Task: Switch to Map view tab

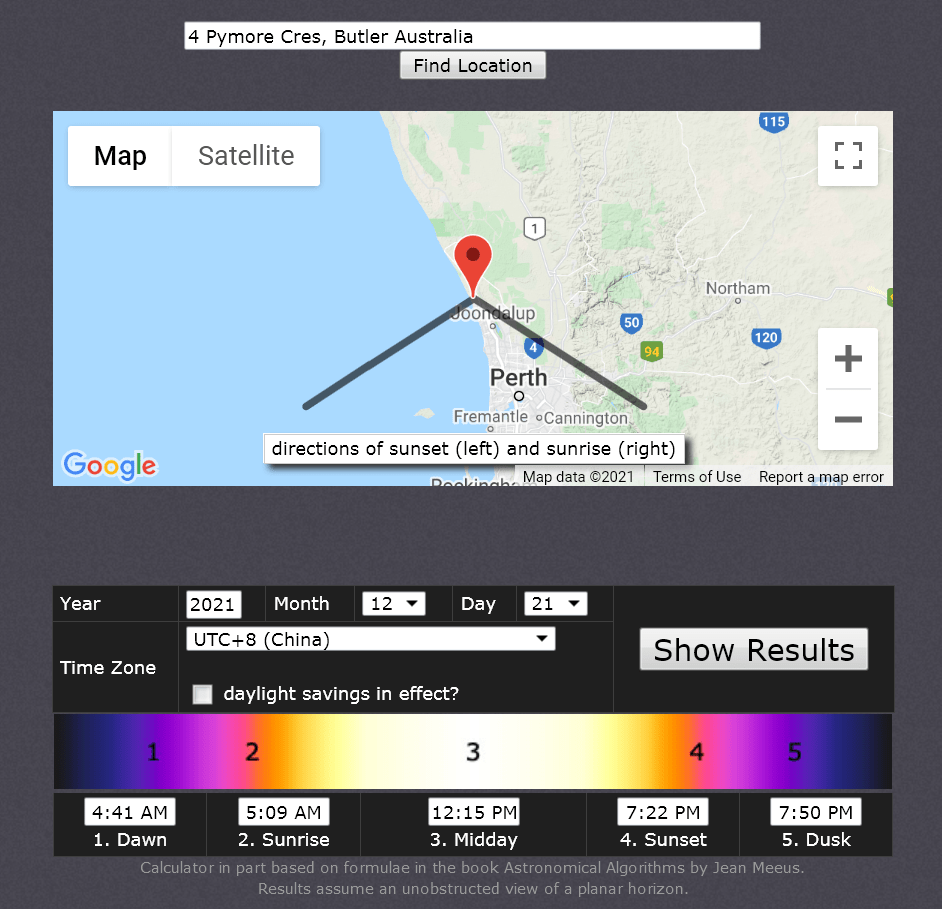Action: pyautogui.click(x=120, y=156)
